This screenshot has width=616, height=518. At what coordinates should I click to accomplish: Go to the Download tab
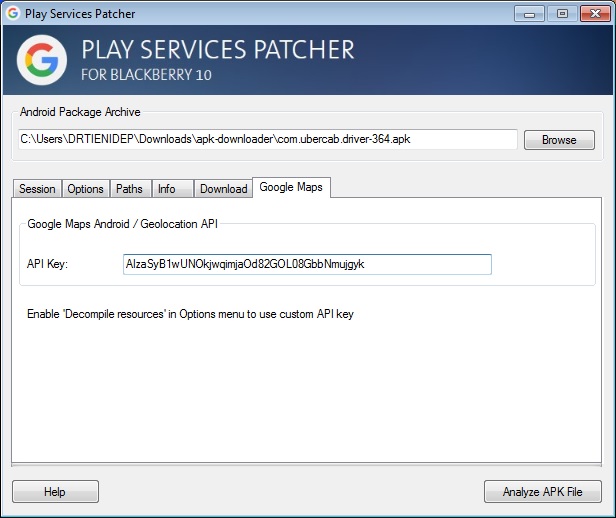tap(224, 189)
